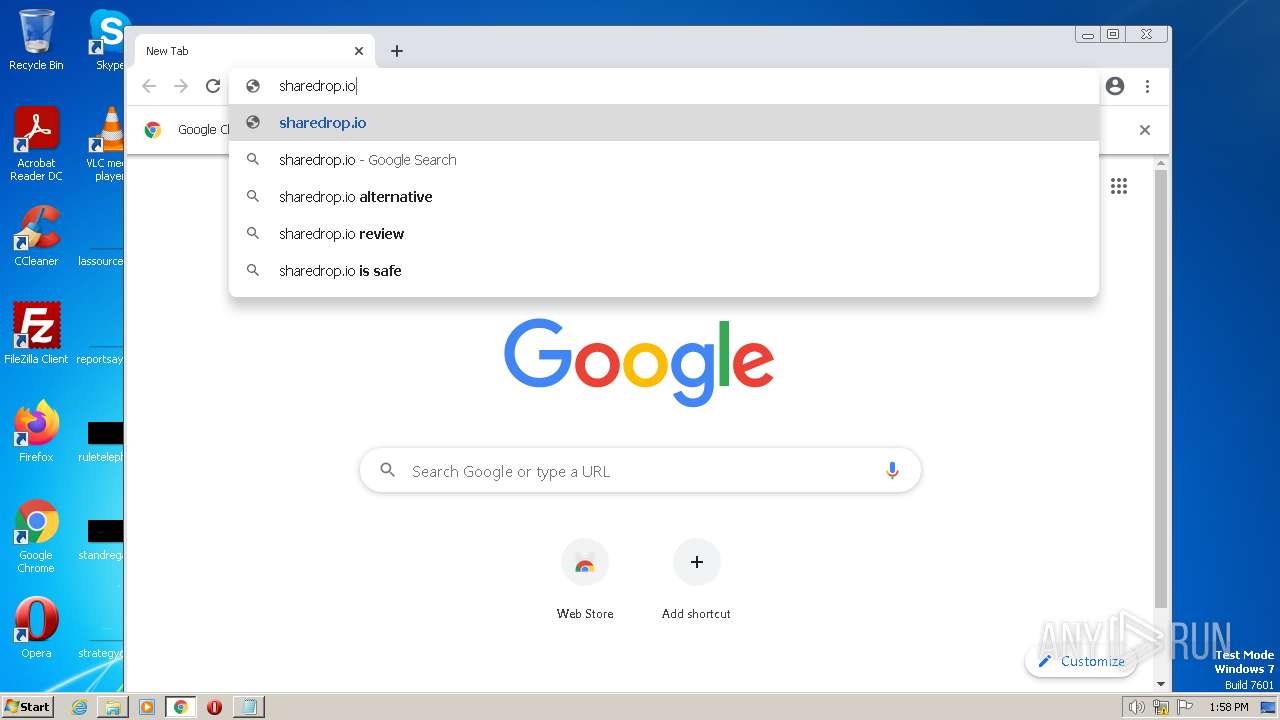Reload the current page
1280x720 pixels.
click(x=213, y=86)
